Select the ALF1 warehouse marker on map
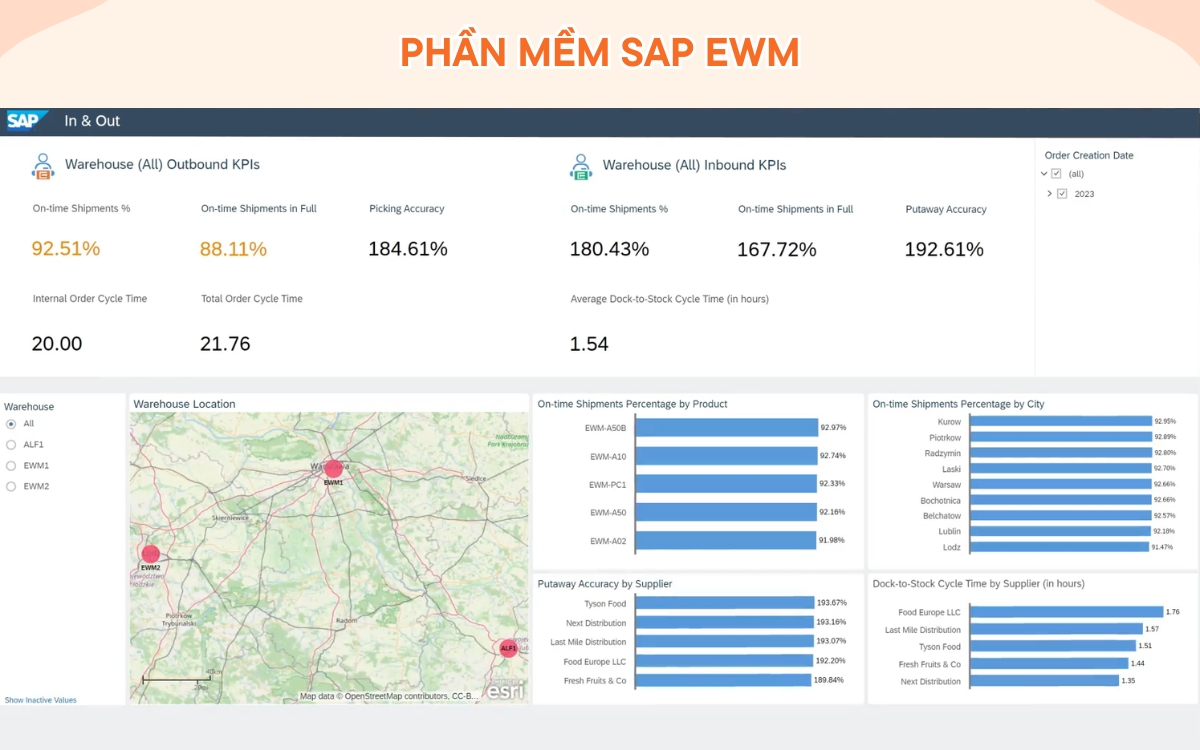Image resolution: width=1200 pixels, height=750 pixels. (509, 648)
